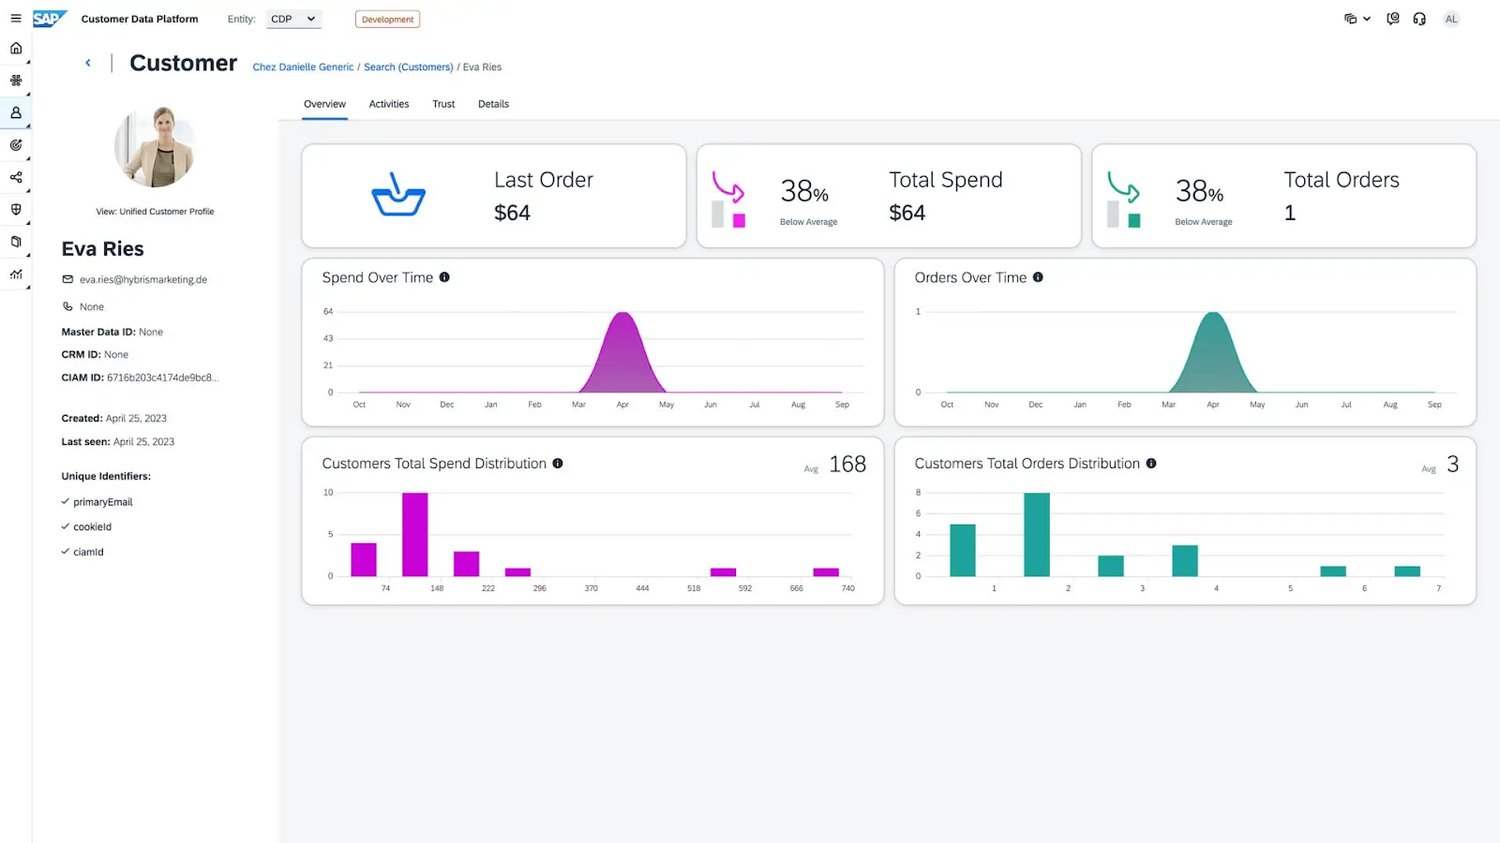Open the Chez Danielle Generic breadcrumb link

coord(303,67)
